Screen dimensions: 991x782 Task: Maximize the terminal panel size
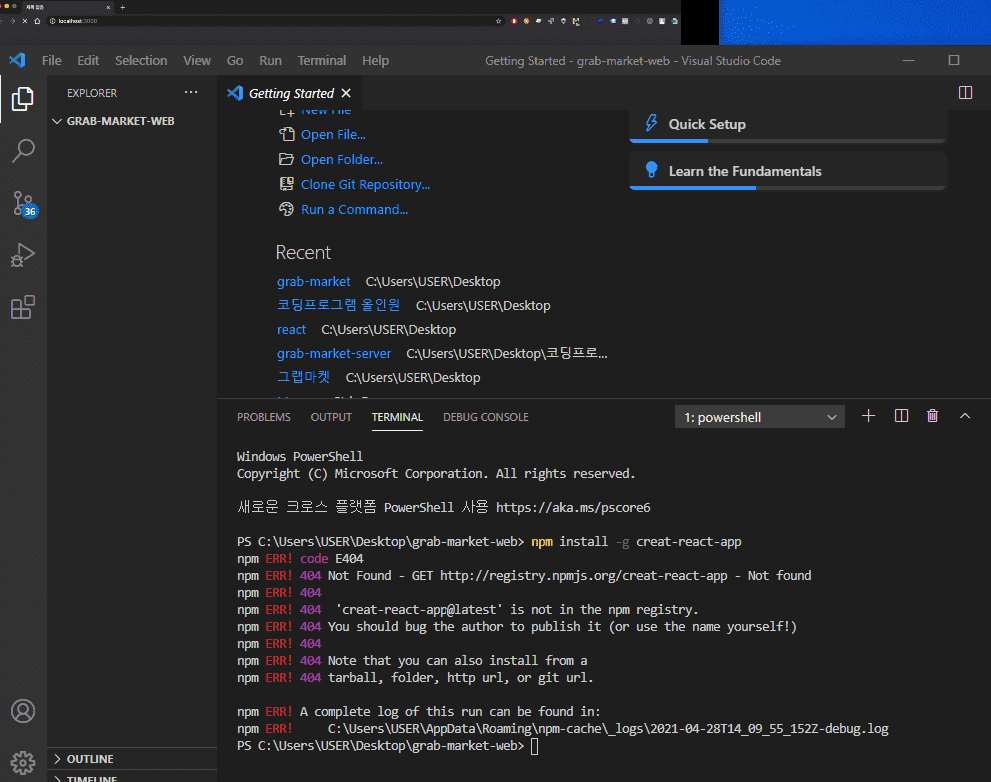[x=964, y=416]
